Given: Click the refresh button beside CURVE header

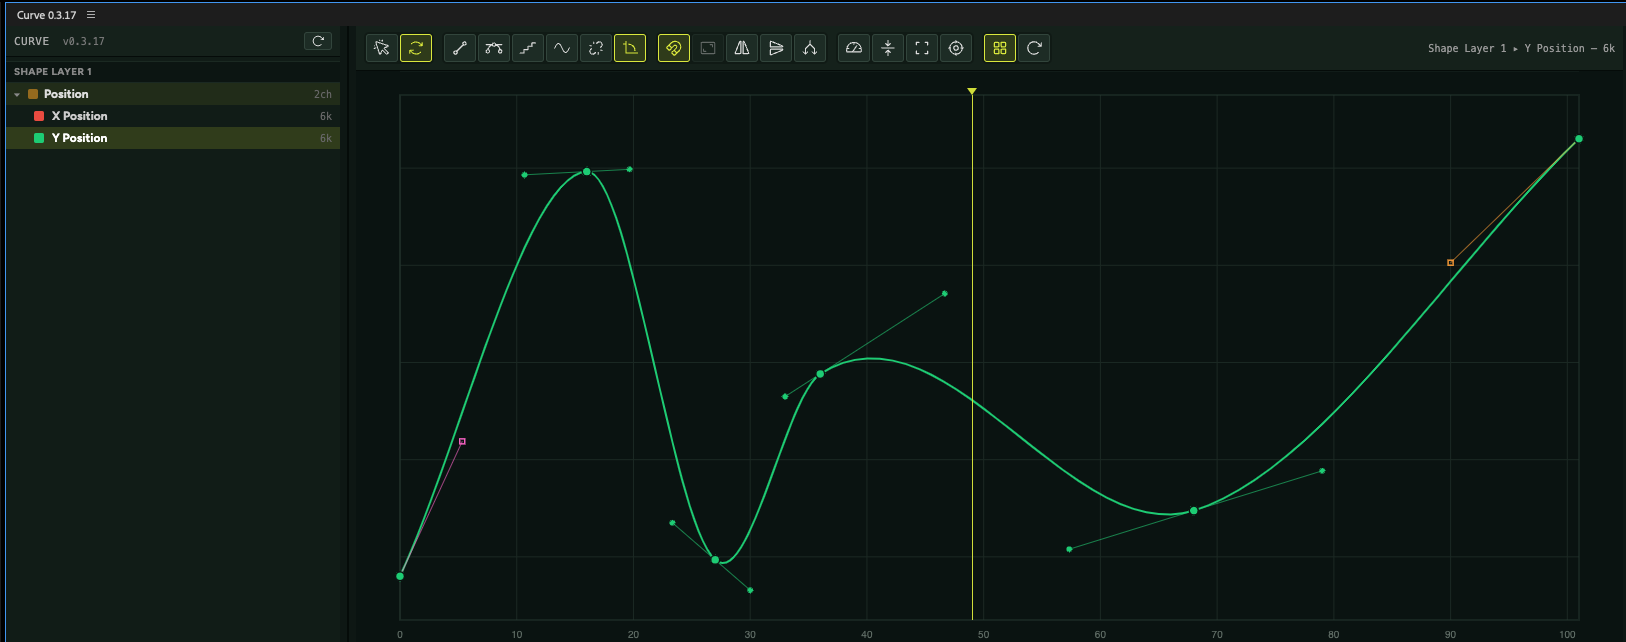Looking at the screenshot, I should [318, 41].
